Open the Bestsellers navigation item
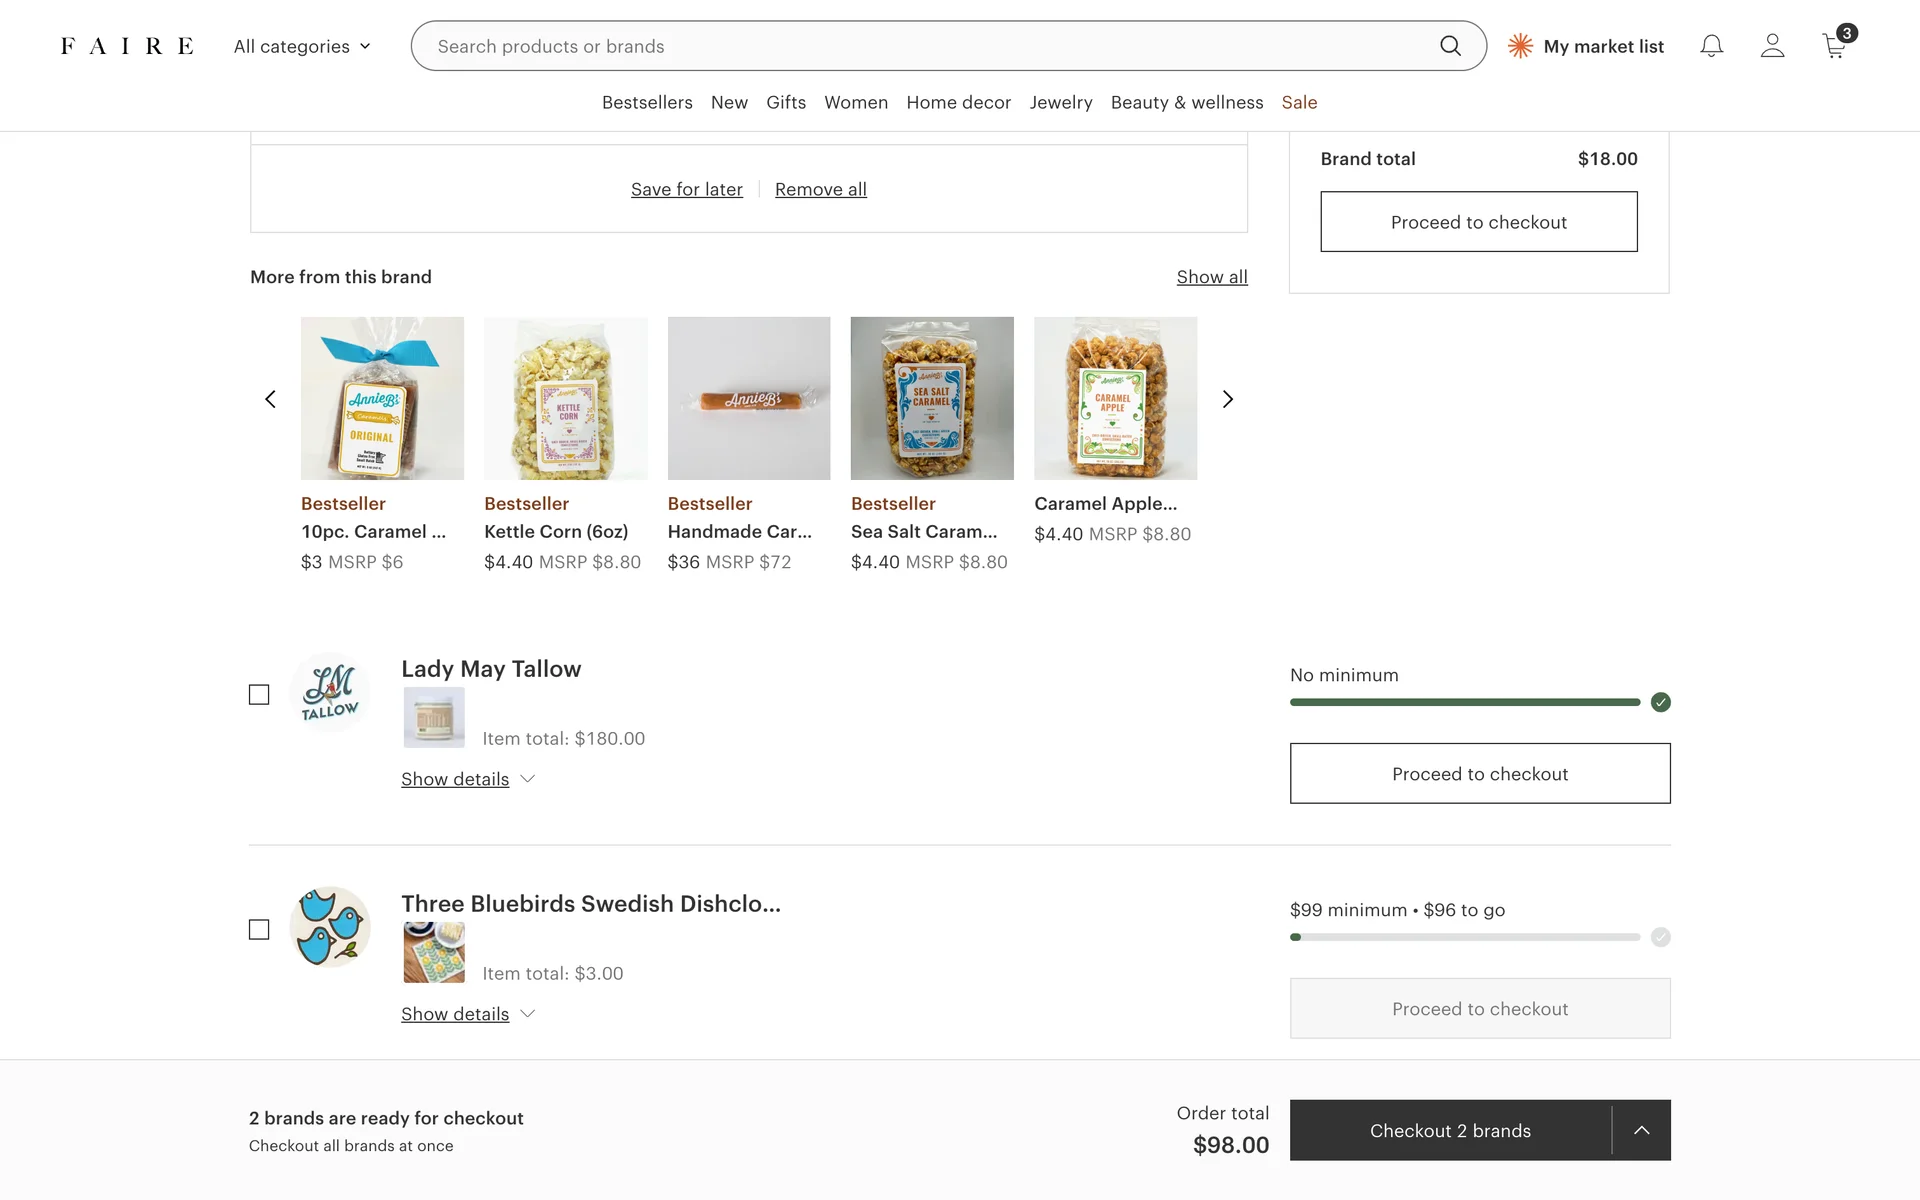The width and height of the screenshot is (1920, 1200). (x=647, y=102)
